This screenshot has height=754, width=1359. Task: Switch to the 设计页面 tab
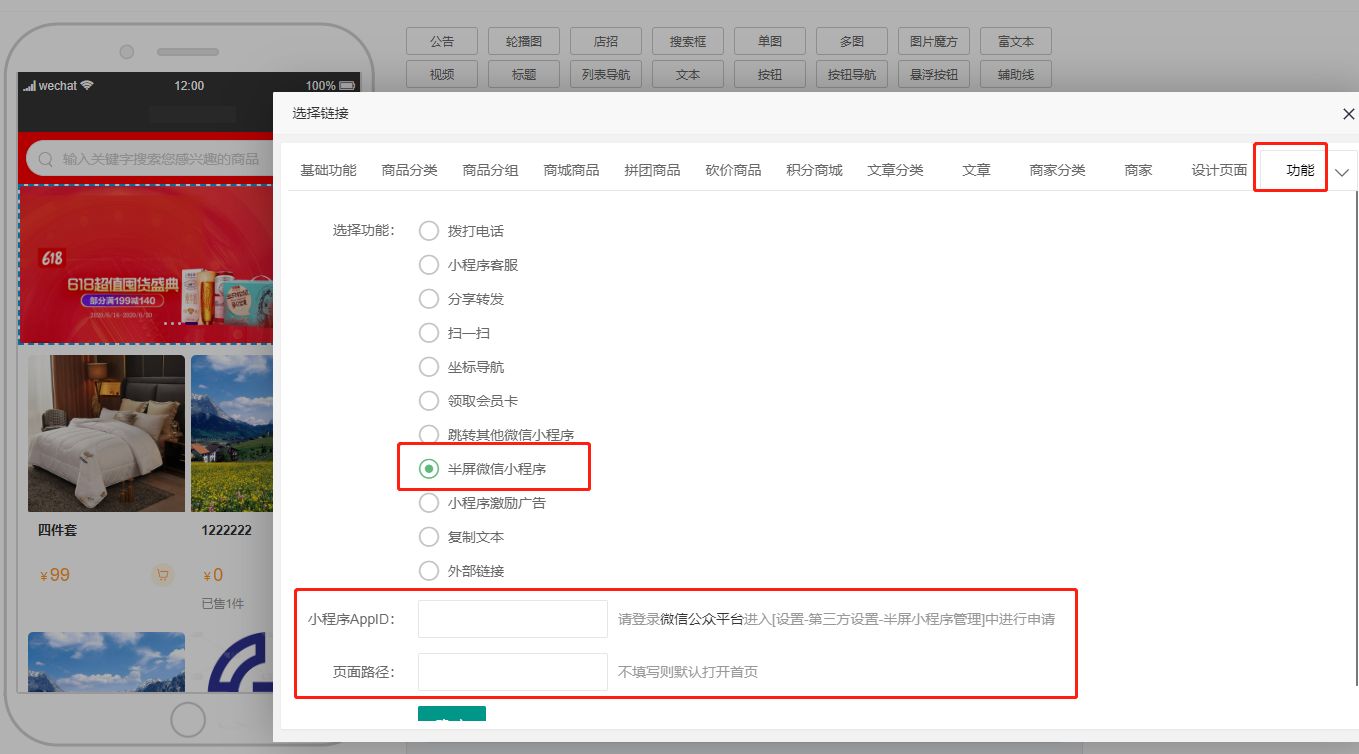1219,171
